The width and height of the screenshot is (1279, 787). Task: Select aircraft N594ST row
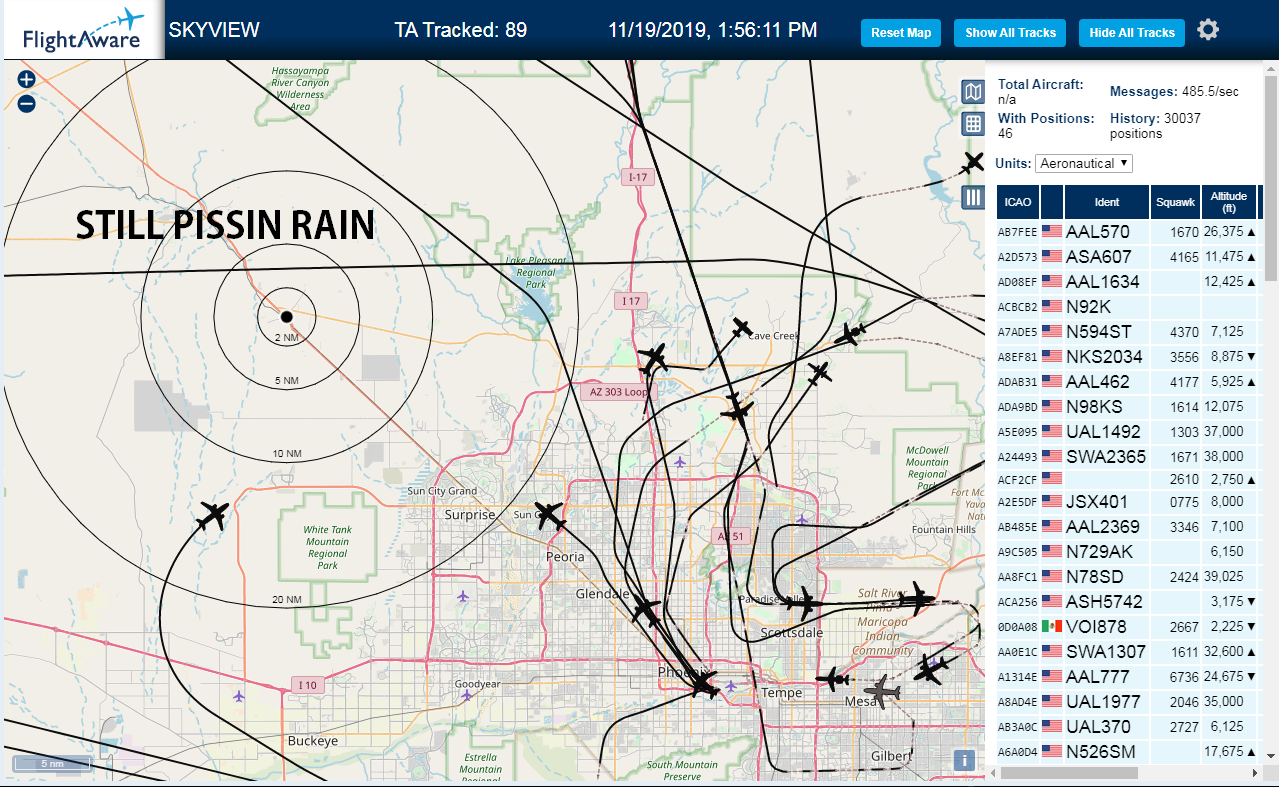[x=1128, y=331]
